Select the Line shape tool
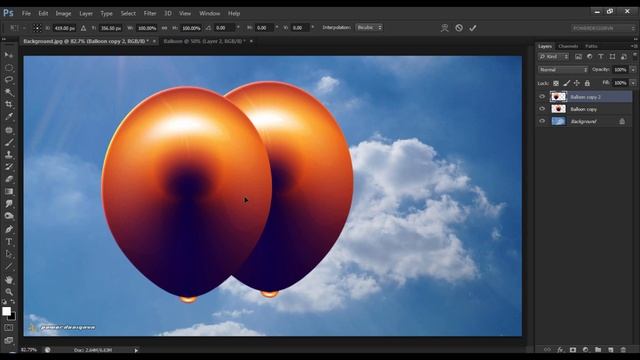The height and width of the screenshot is (360, 640). click(9, 267)
